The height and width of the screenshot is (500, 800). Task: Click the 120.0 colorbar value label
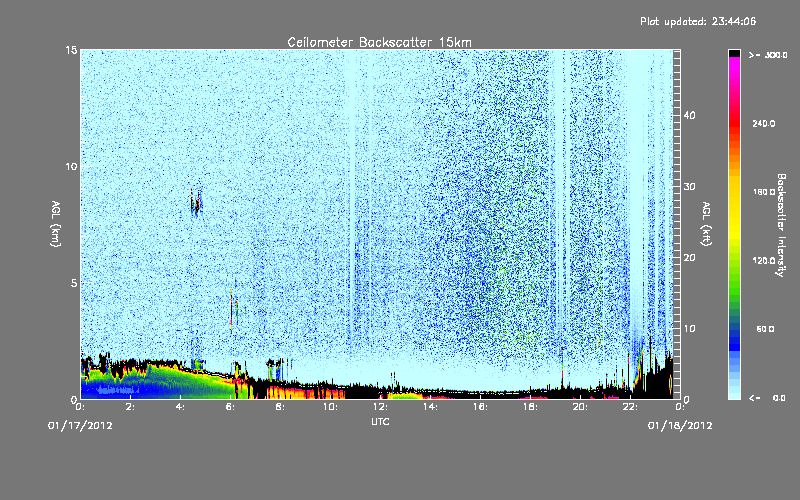click(764, 261)
